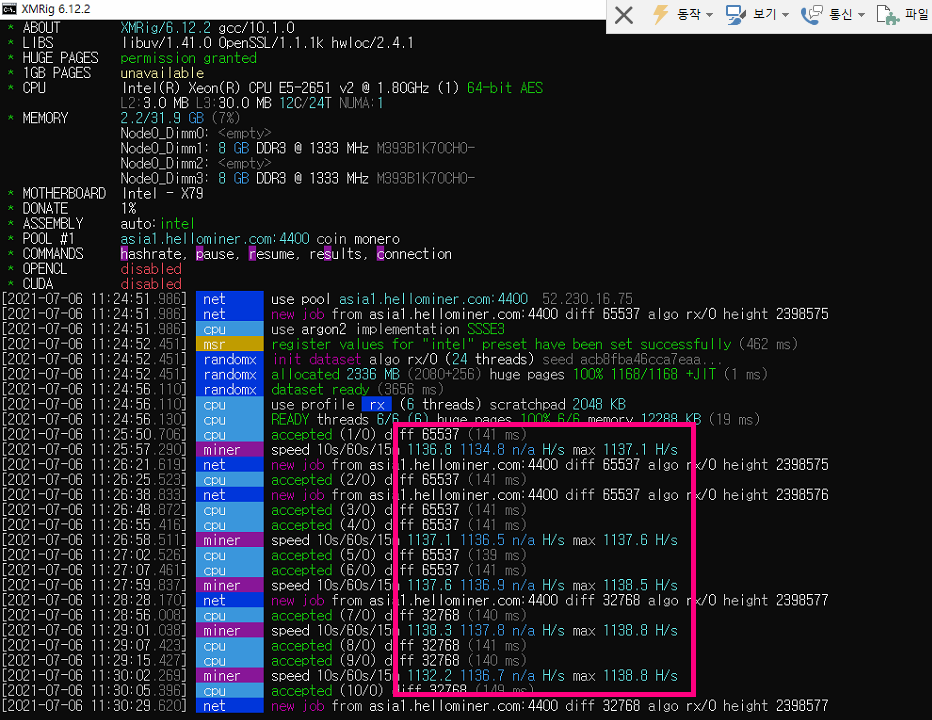Viewport: 932px width, 720px height.
Task: Open the 파일 menu label
Action: click(x=917, y=14)
